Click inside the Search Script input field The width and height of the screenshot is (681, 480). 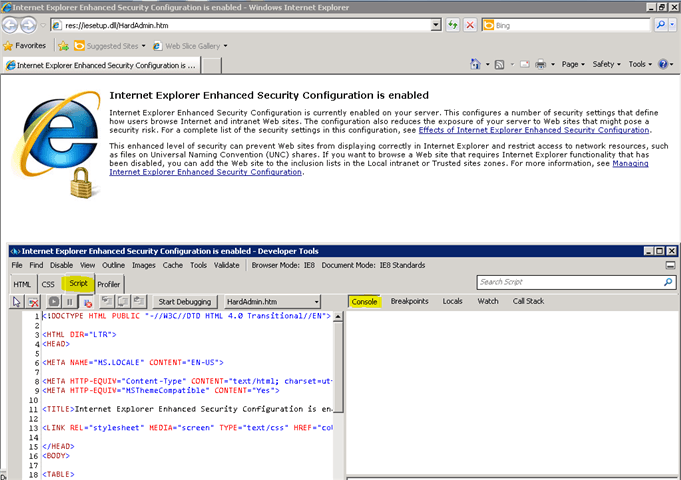(560, 282)
